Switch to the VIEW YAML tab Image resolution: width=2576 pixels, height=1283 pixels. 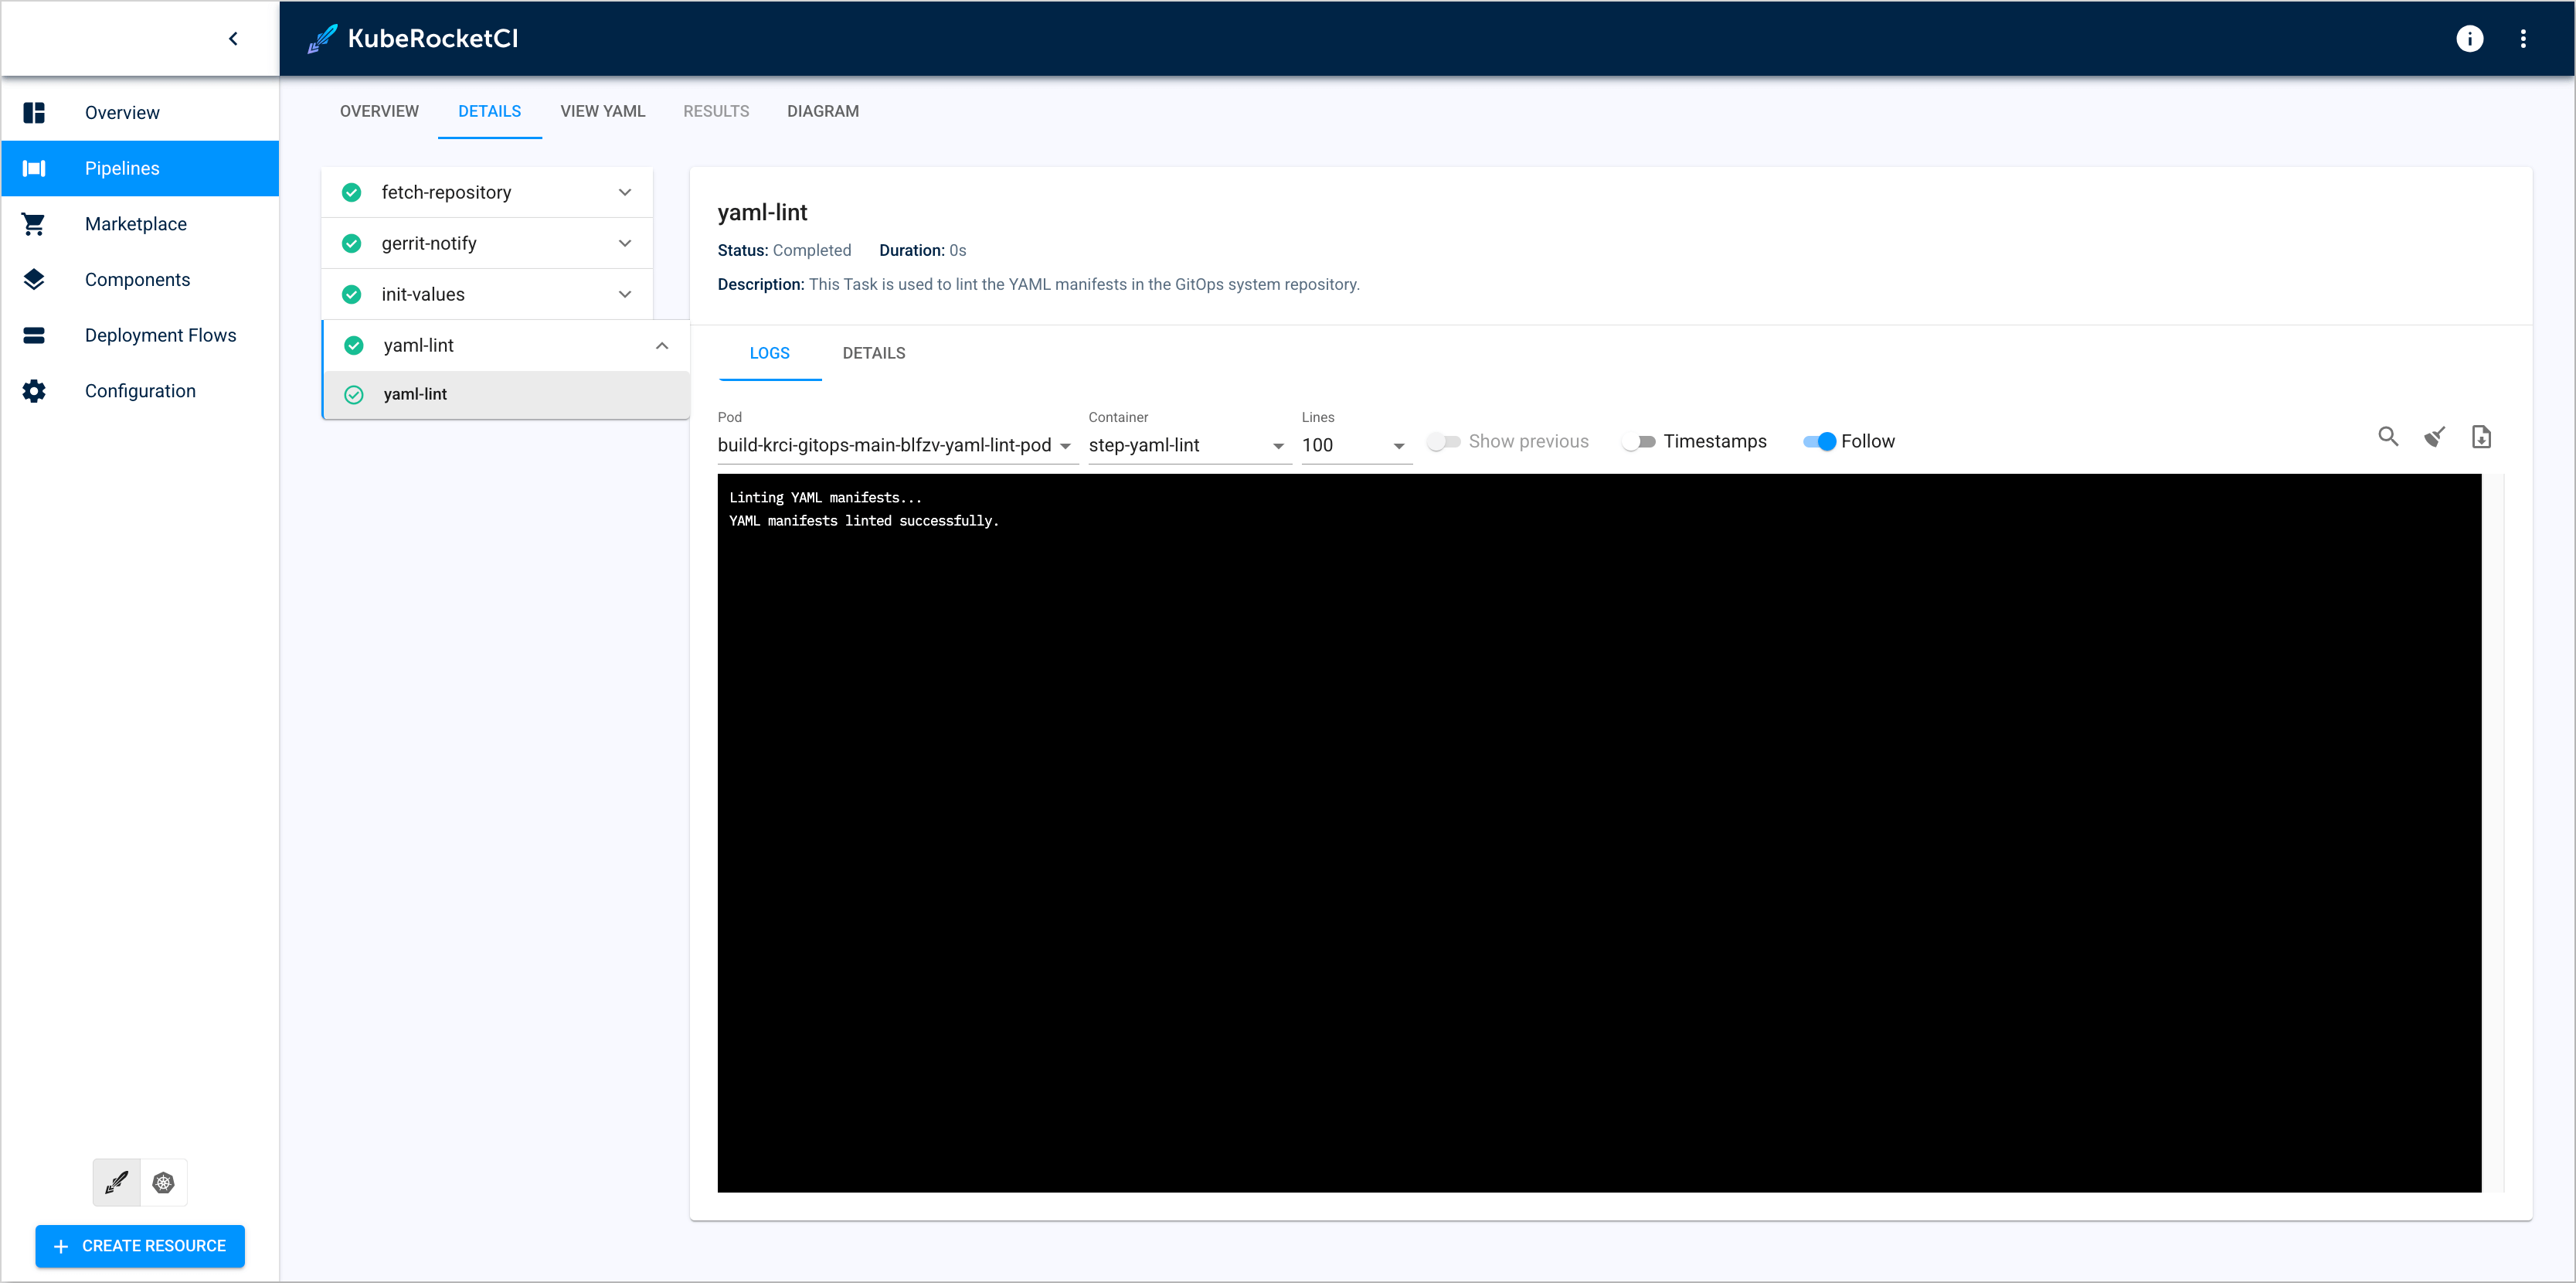602,111
